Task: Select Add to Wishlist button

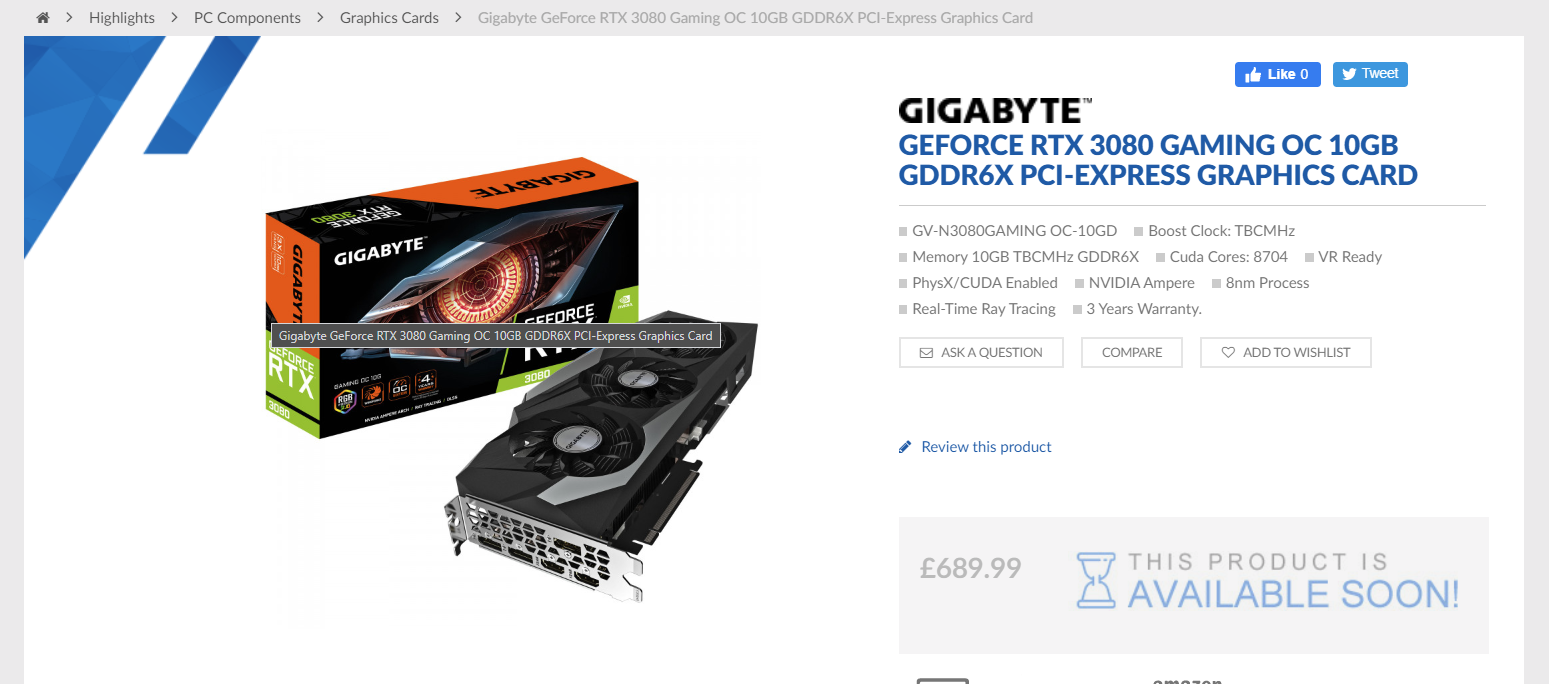Action: point(1285,353)
